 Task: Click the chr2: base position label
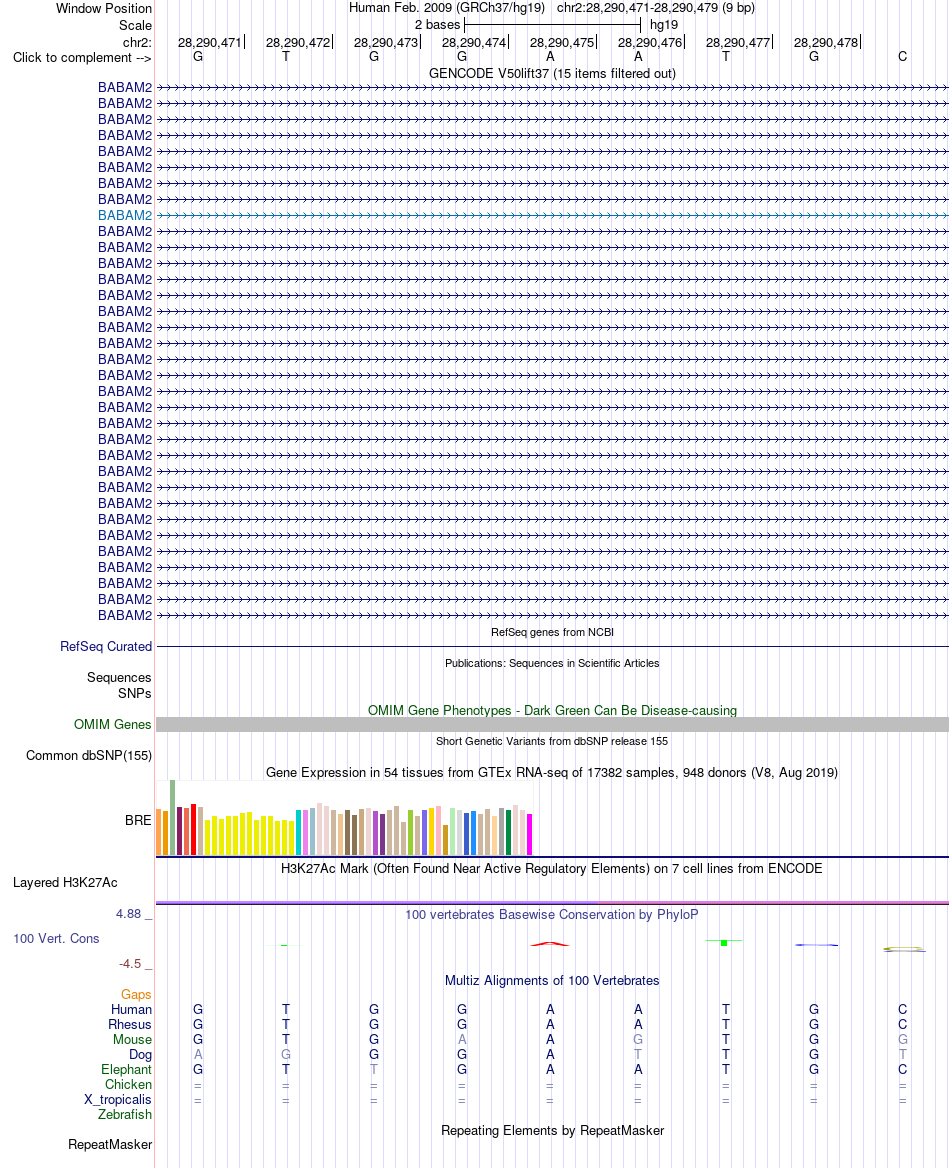pyautogui.click(x=137, y=42)
